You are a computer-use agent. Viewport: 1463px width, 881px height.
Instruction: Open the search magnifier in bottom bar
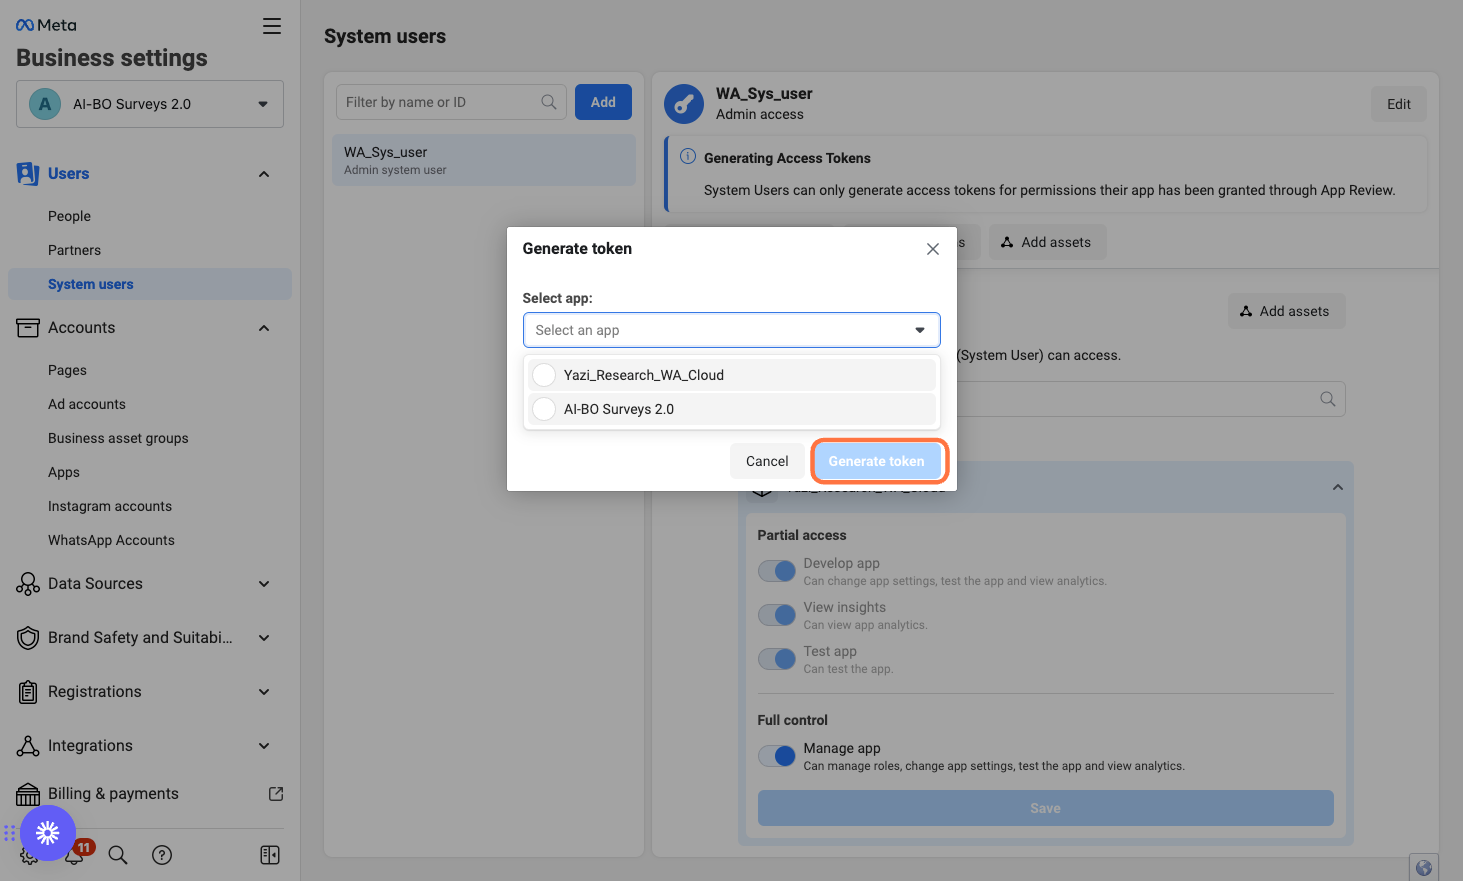pos(118,855)
